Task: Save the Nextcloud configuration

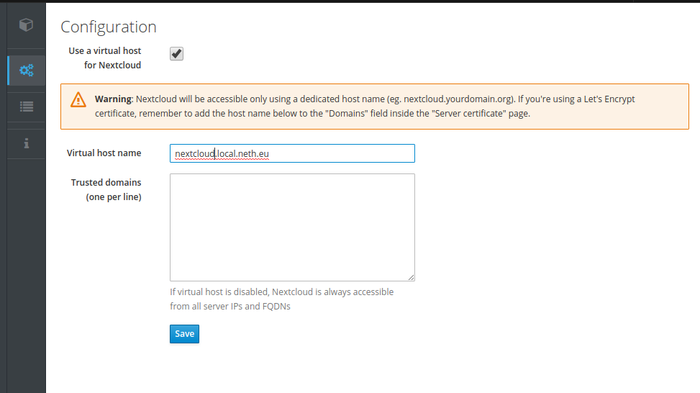Action: [x=184, y=334]
